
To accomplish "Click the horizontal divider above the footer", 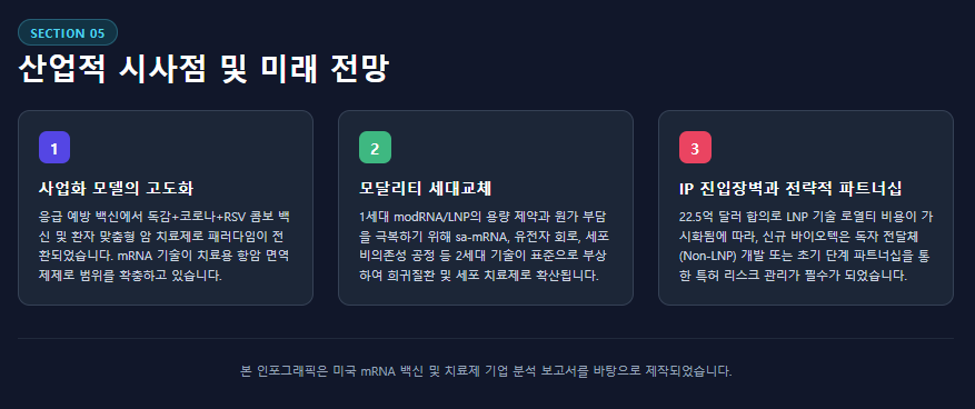I will point(486,338).
